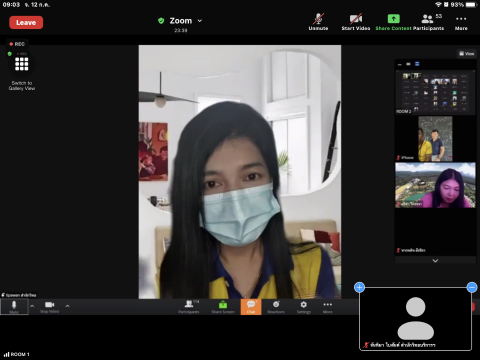Open the Reactions icon in bottom bar
This screenshot has width=480, height=360.
point(276,307)
